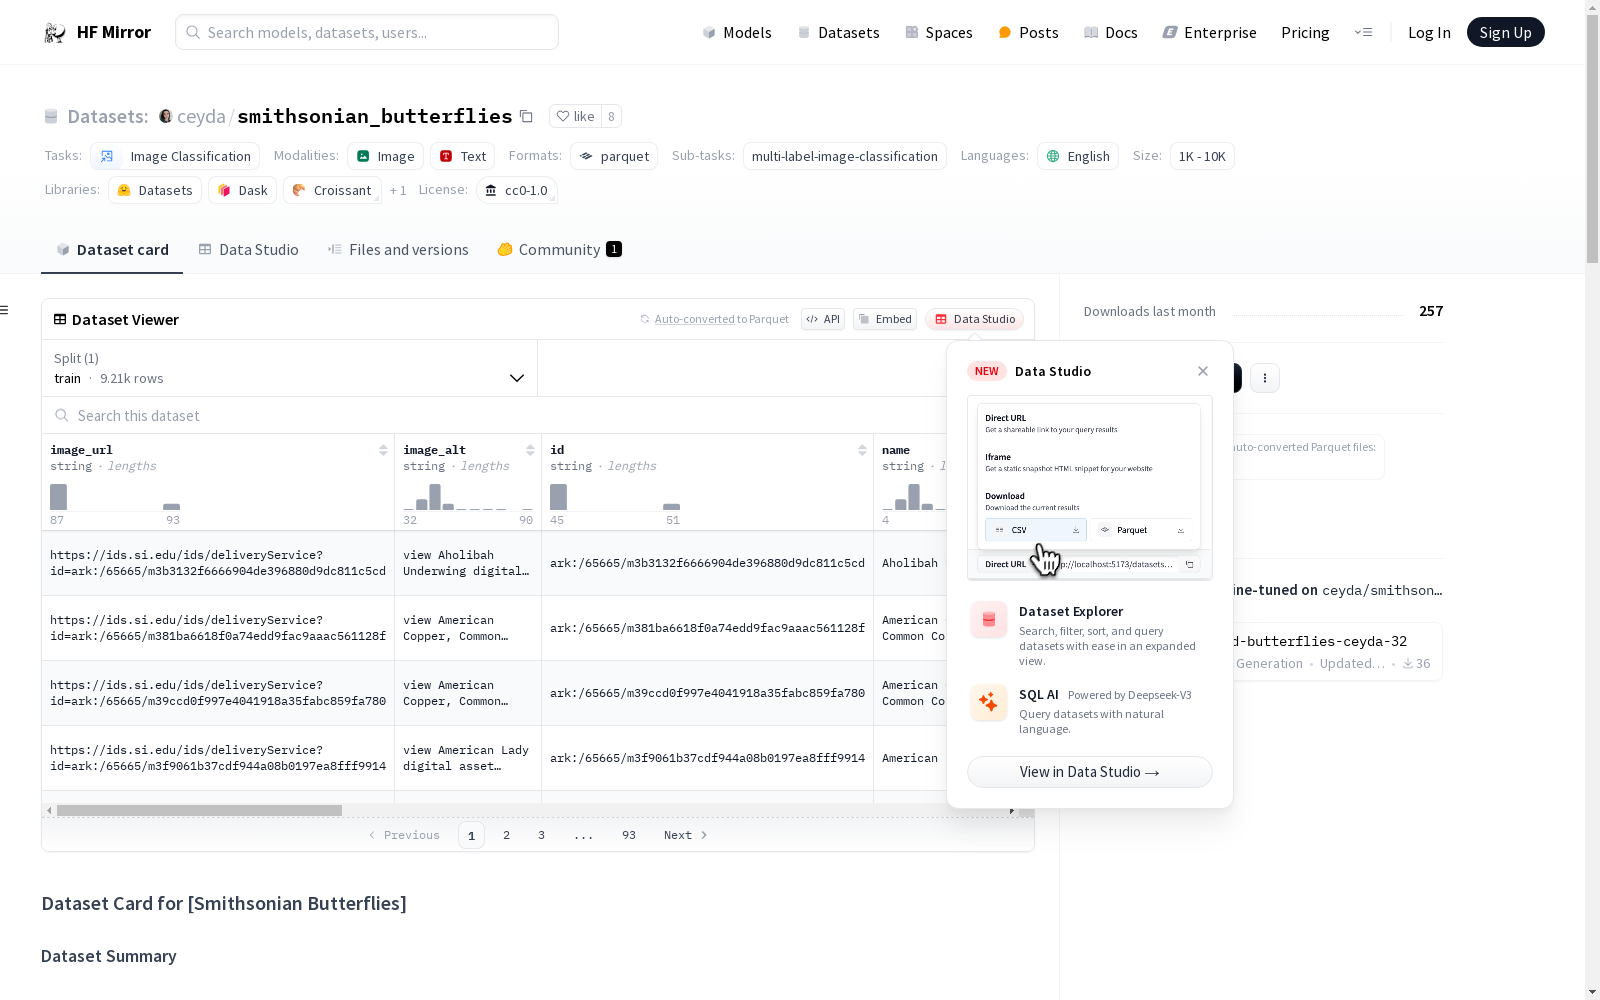This screenshot has height=1000, width=1600.
Task: Click the Dask library tag
Action: tap(243, 190)
